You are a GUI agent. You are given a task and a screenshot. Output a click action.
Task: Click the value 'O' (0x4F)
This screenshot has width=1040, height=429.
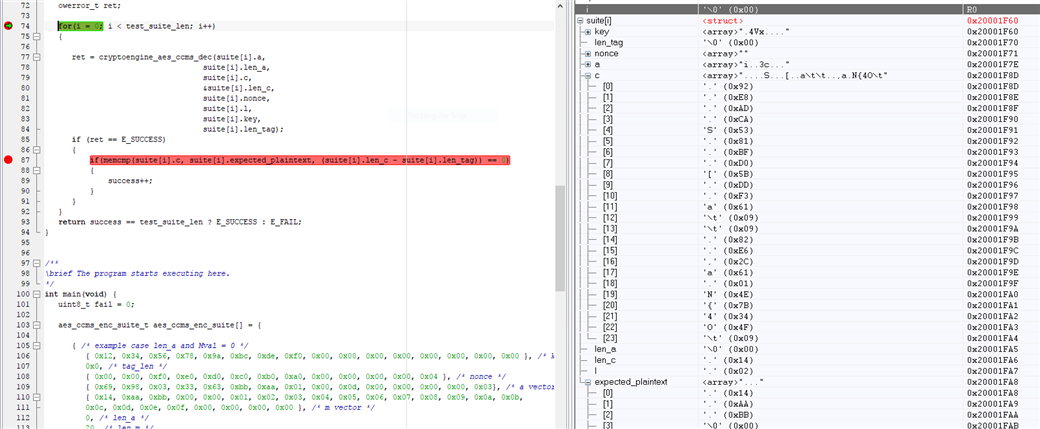click(727, 327)
